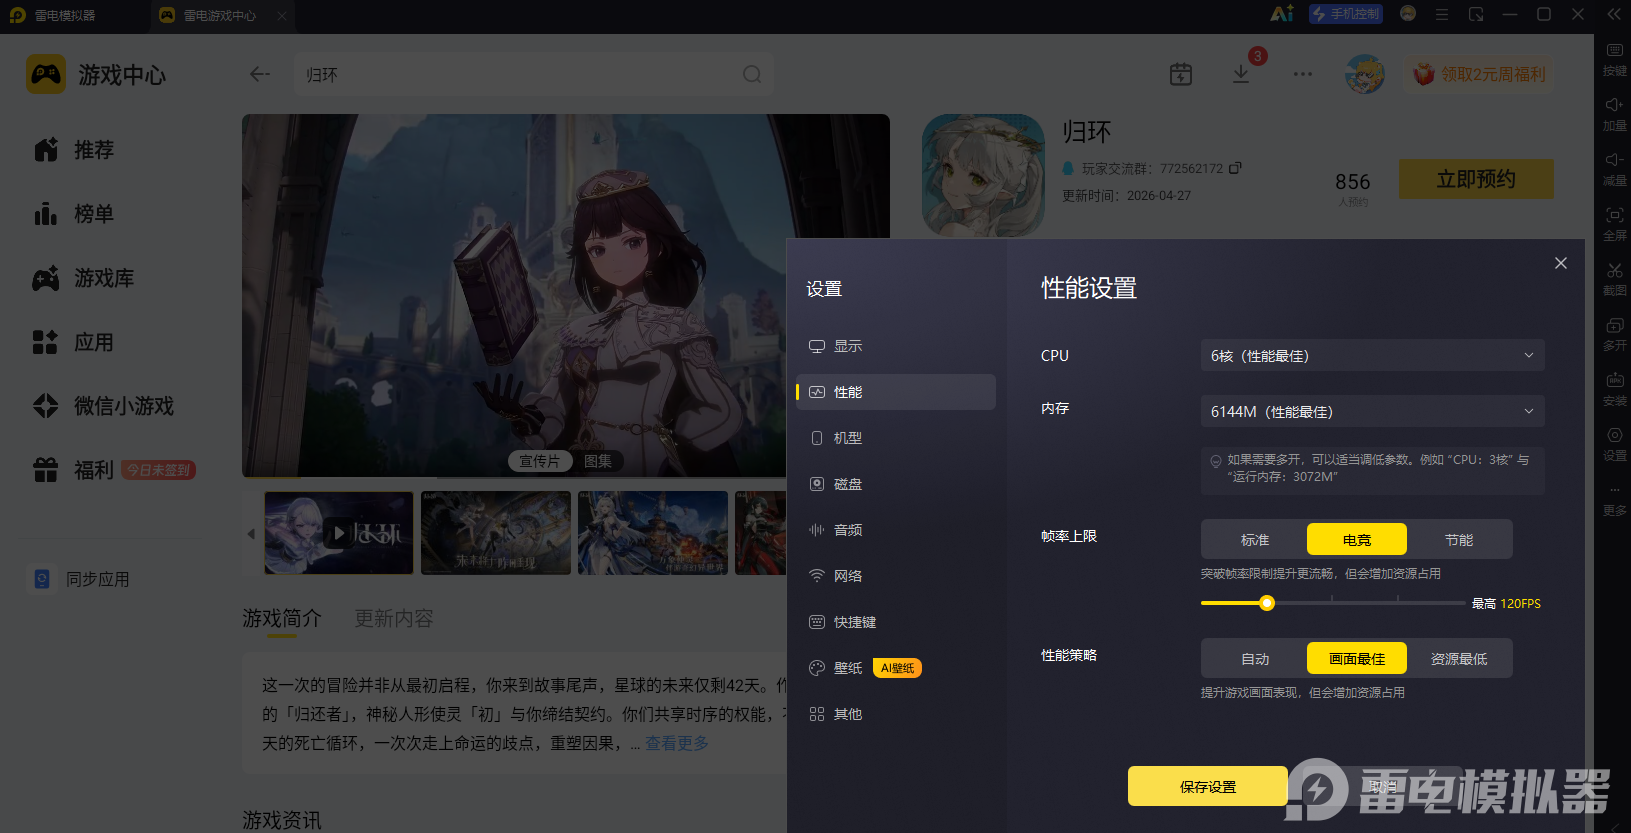
Task: Expand the CPU cores dropdown
Action: tap(1373, 356)
